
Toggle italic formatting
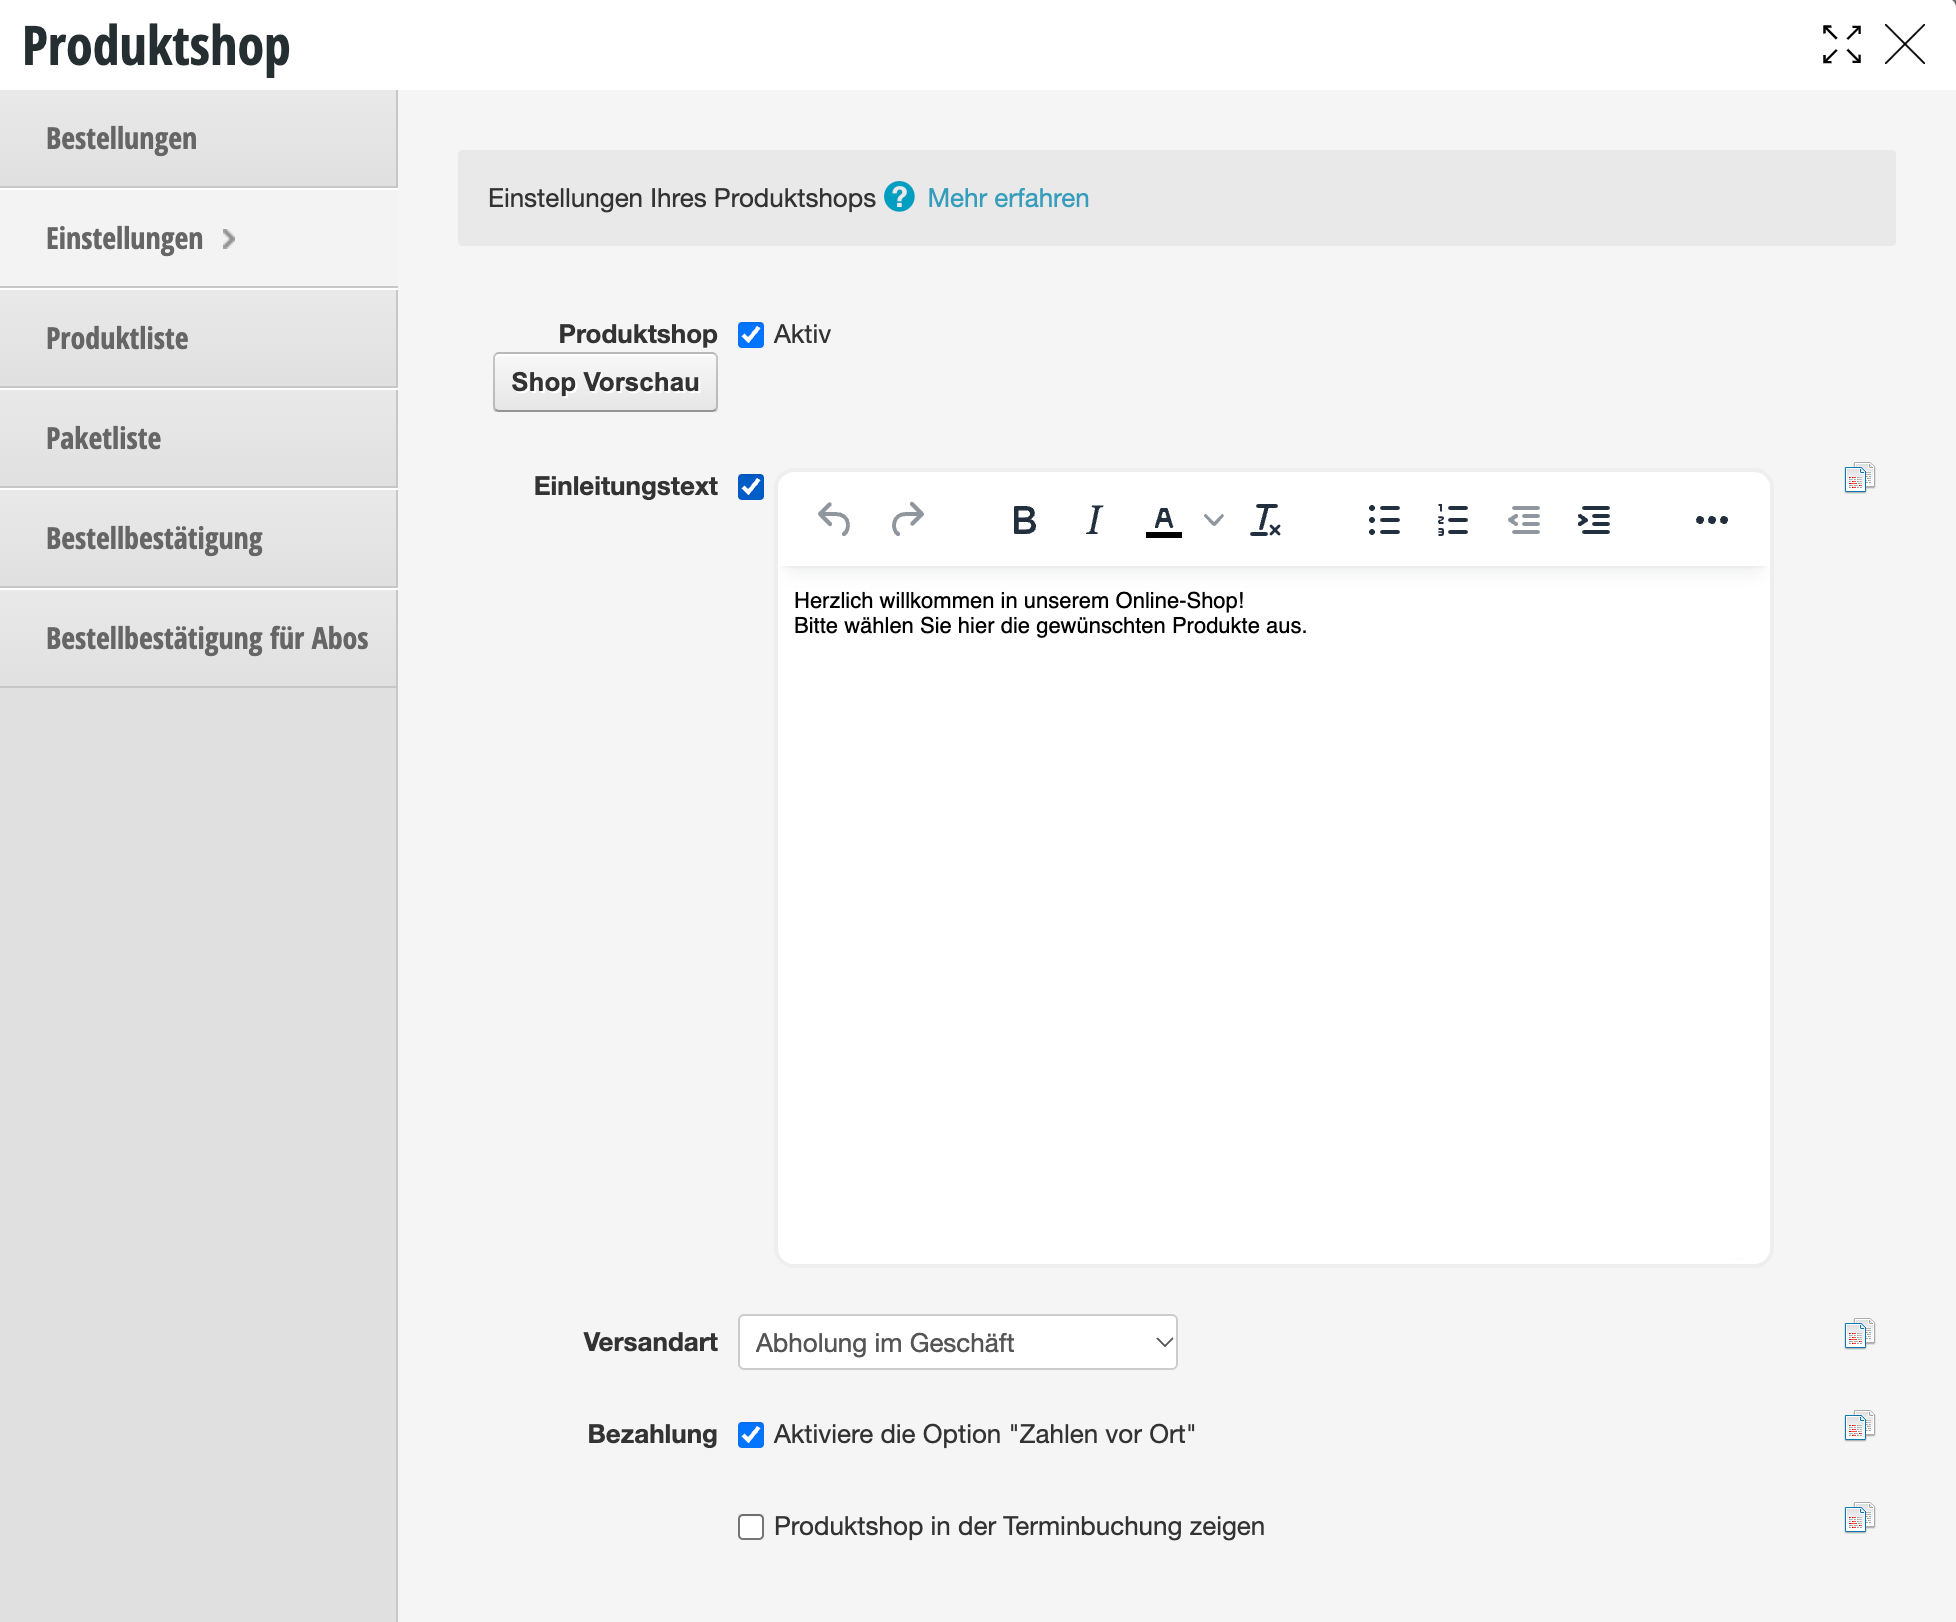(1093, 520)
